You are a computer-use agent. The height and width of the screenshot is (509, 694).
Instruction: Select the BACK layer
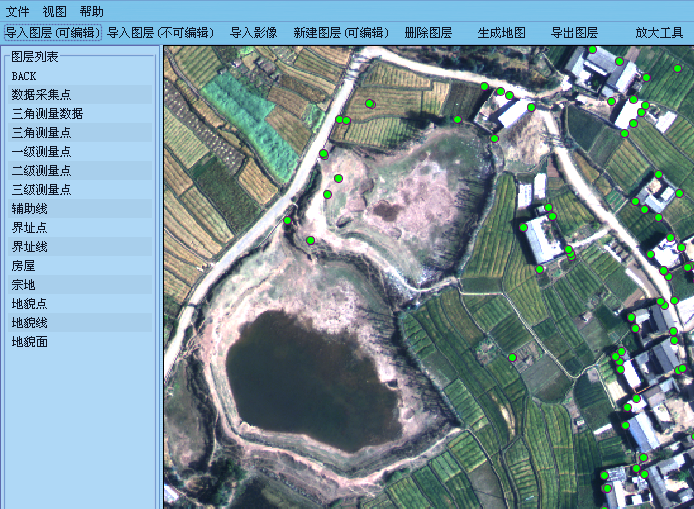tap(80, 76)
